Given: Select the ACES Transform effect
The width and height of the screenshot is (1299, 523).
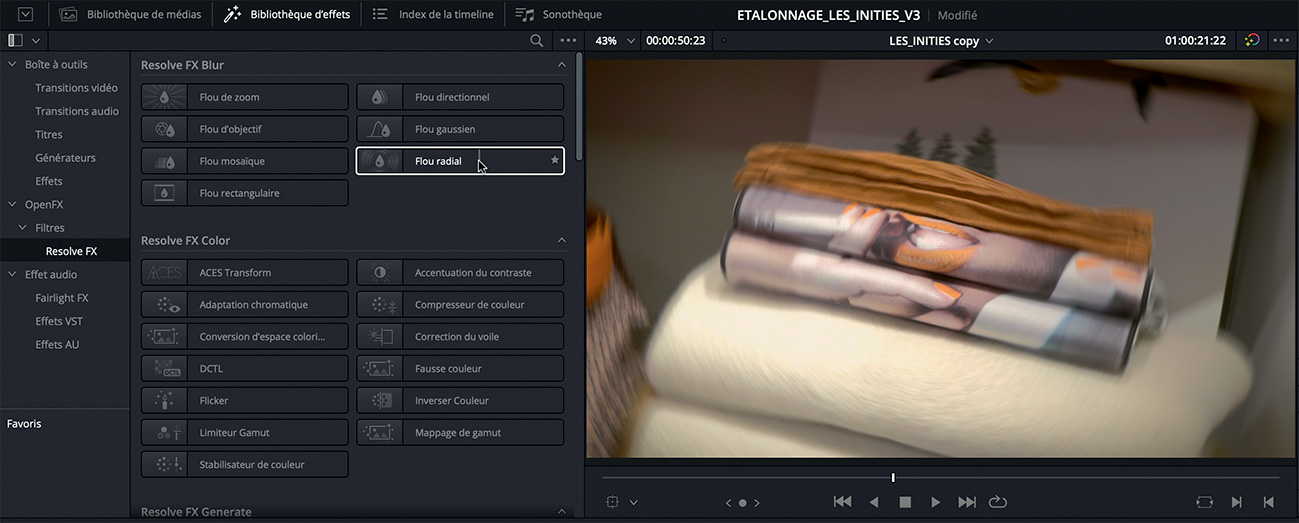Looking at the screenshot, I should 245,273.
